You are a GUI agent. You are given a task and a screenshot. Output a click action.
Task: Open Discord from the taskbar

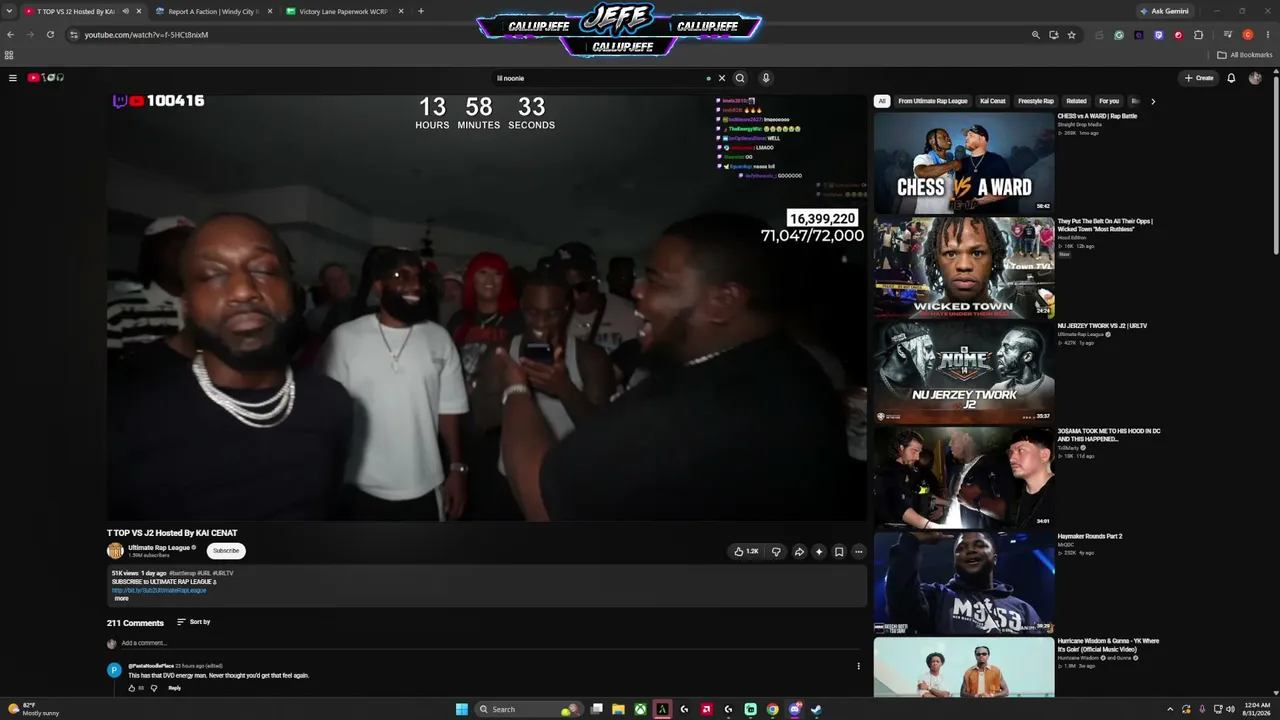(x=794, y=709)
